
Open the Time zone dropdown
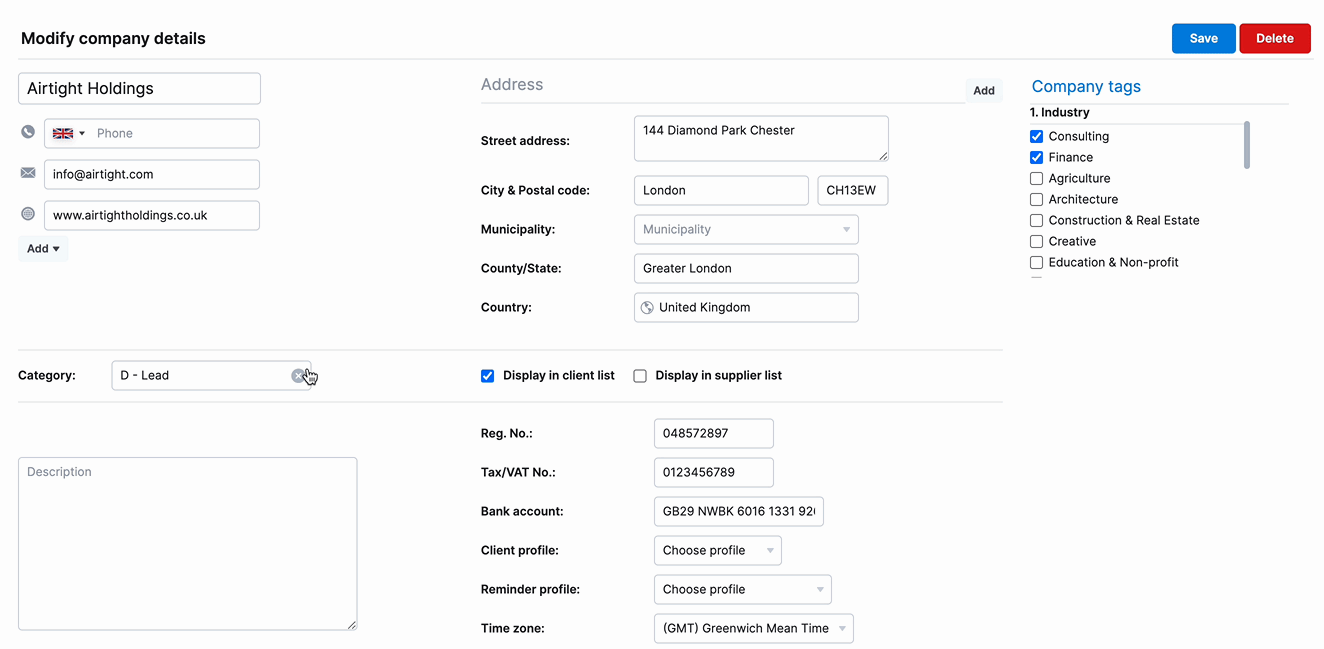coord(754,628)
